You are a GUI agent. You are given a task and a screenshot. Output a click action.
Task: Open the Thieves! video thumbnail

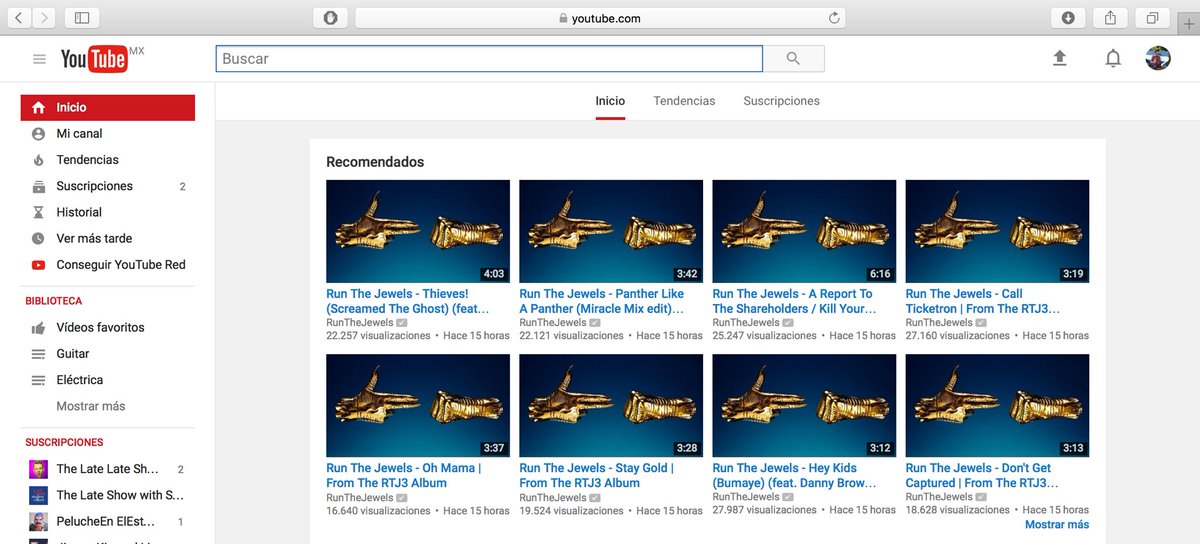[x=418, y=231]
